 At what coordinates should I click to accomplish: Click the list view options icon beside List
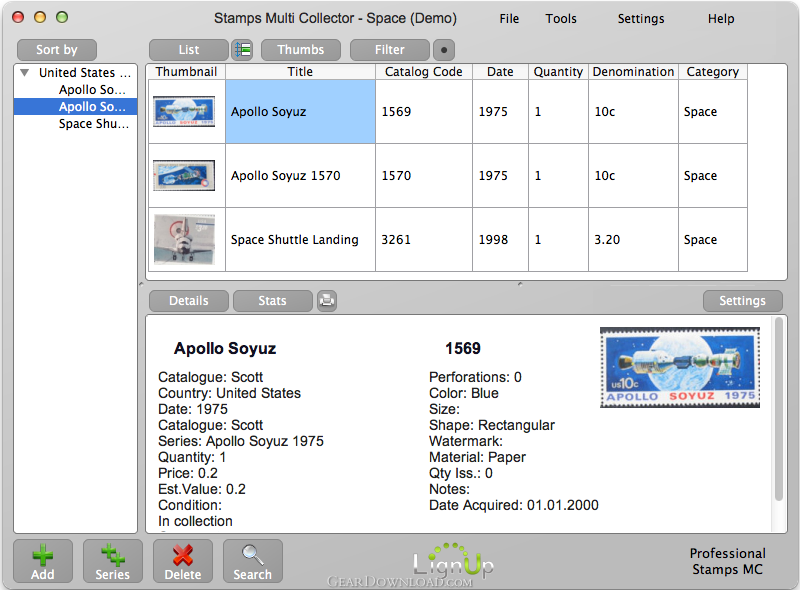click(242, 50)
